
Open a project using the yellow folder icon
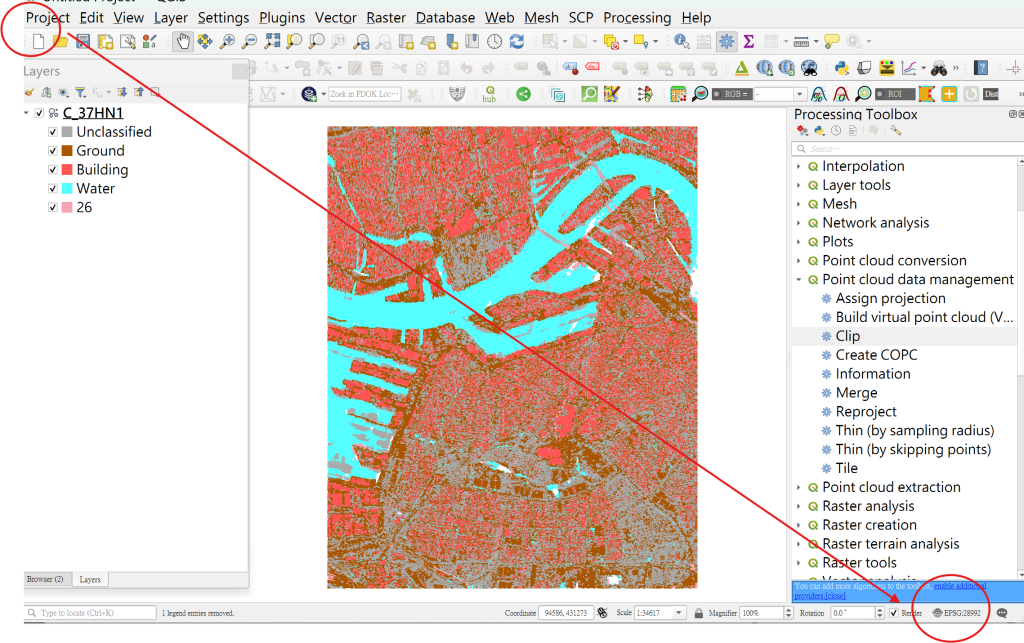point(60,42)
